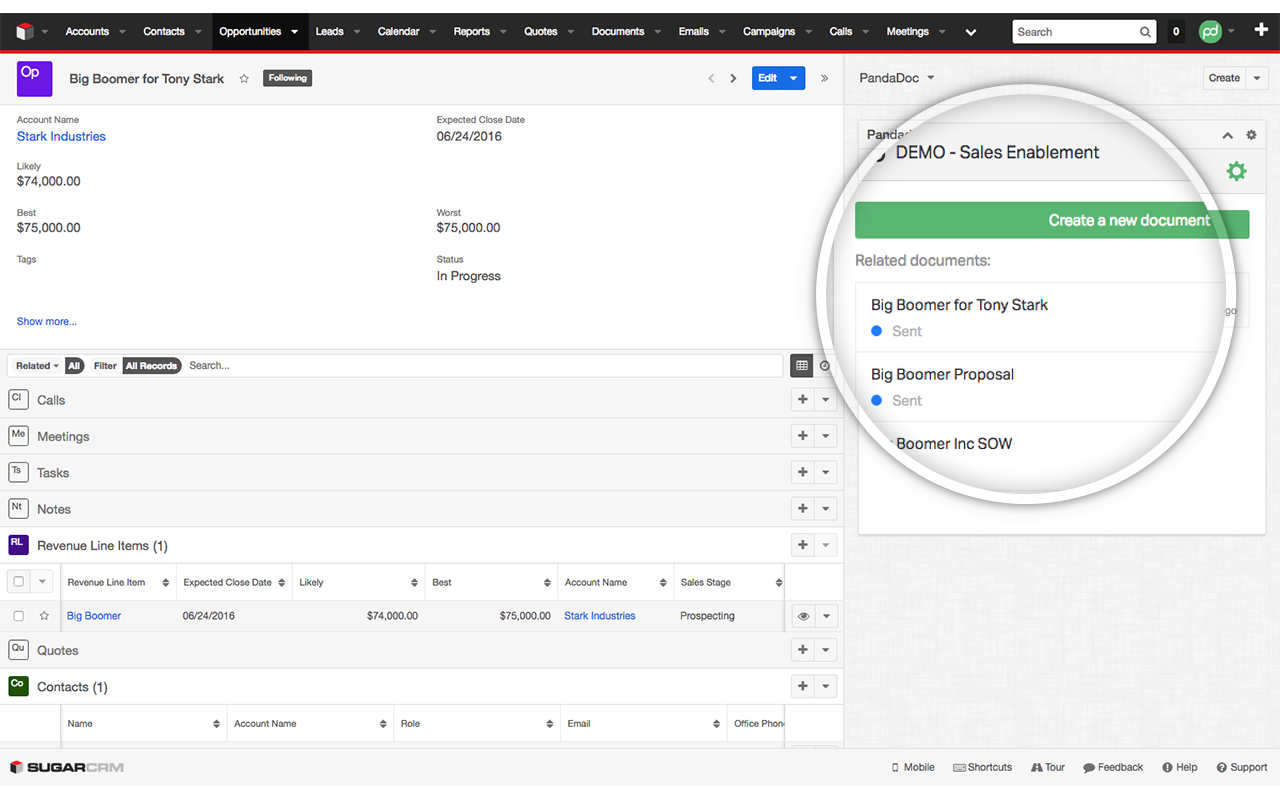Click the Mobile footer icon link
Viewport: 1280px width, 800px height.
tap(913, 767)
